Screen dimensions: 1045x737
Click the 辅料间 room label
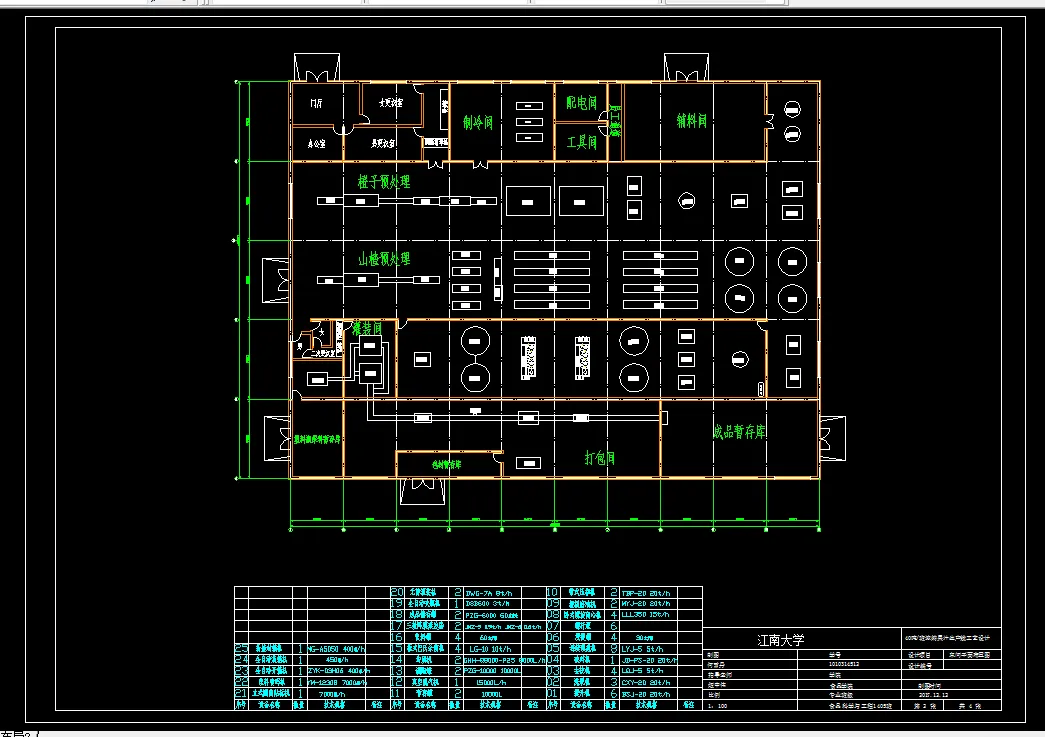point(692,121)
